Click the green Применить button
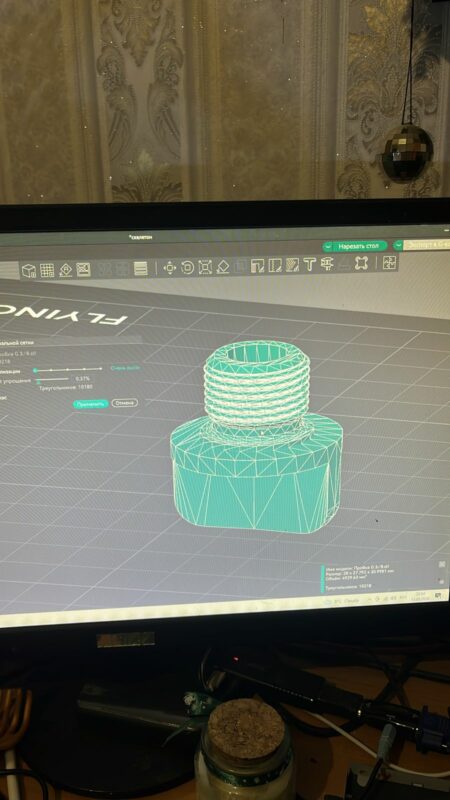The width and height of the screenshot is (450, 800). click(91, 404)
